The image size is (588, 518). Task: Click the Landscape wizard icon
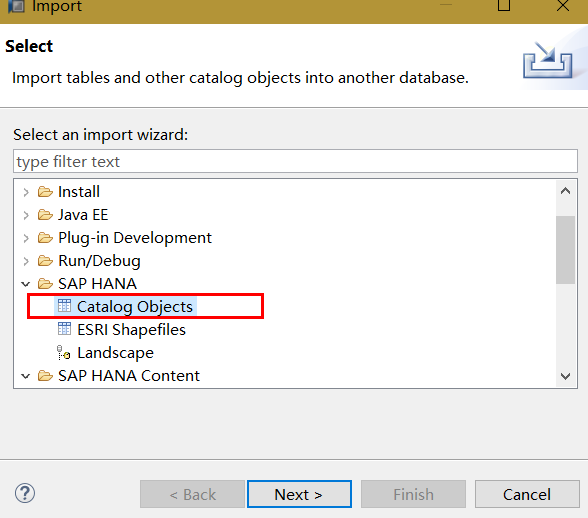click(63, 353)
